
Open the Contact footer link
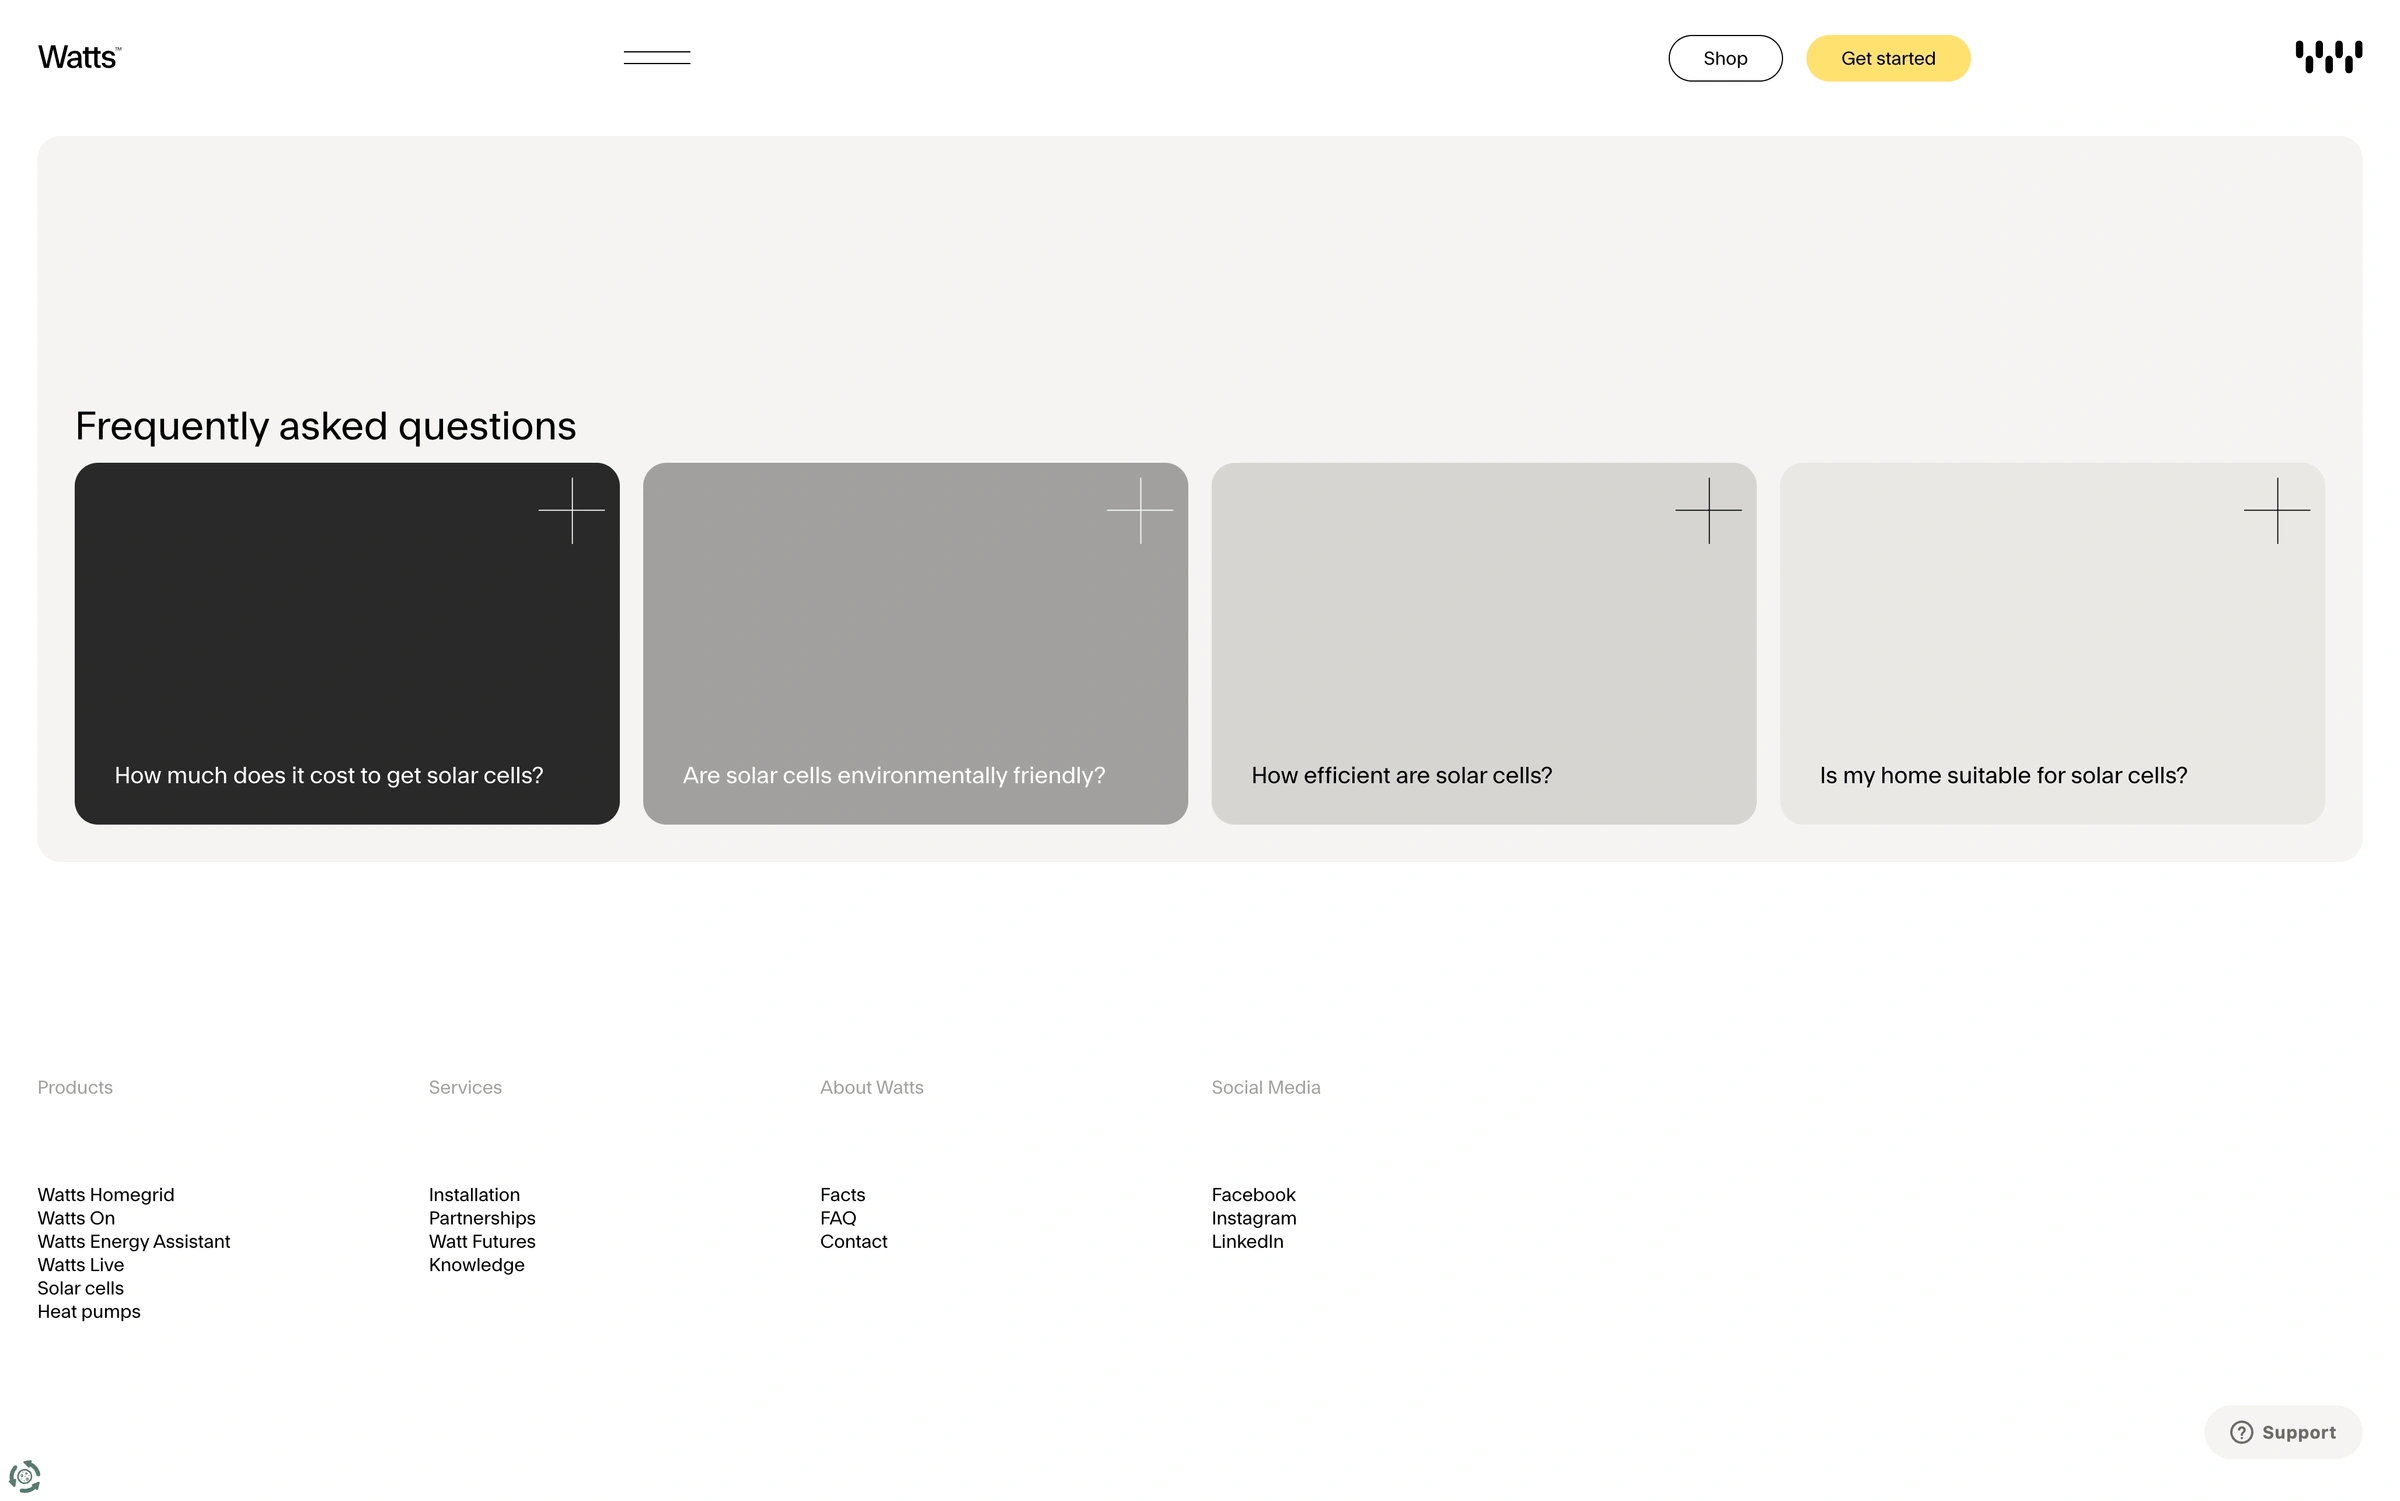tap(854, 1241)
